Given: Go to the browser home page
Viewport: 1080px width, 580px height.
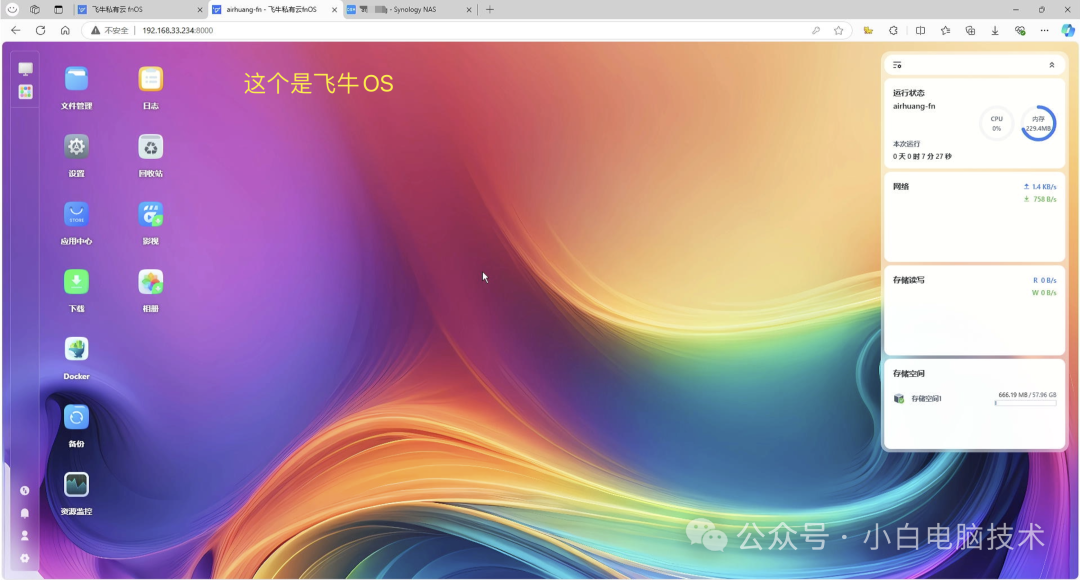Looking at the screenshot, I should (x=65, y=30).
